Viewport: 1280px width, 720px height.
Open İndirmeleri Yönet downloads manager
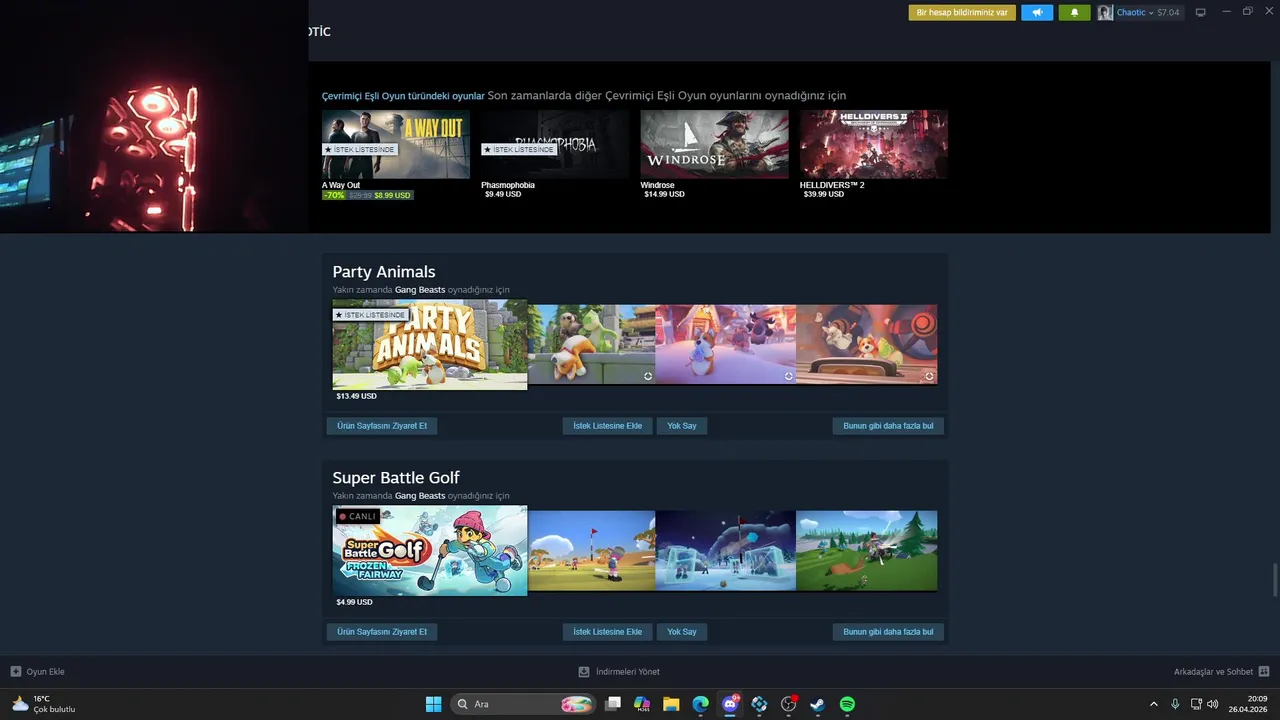628,672
